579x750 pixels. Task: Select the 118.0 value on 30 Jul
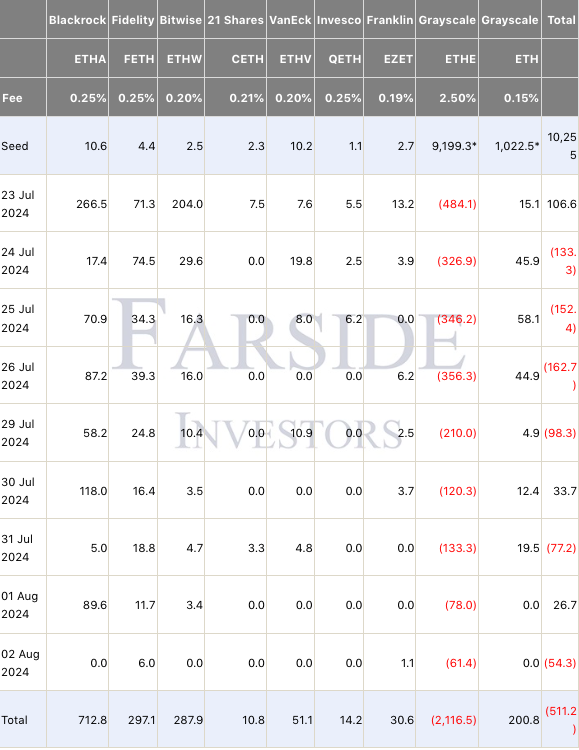pos(93,491)
